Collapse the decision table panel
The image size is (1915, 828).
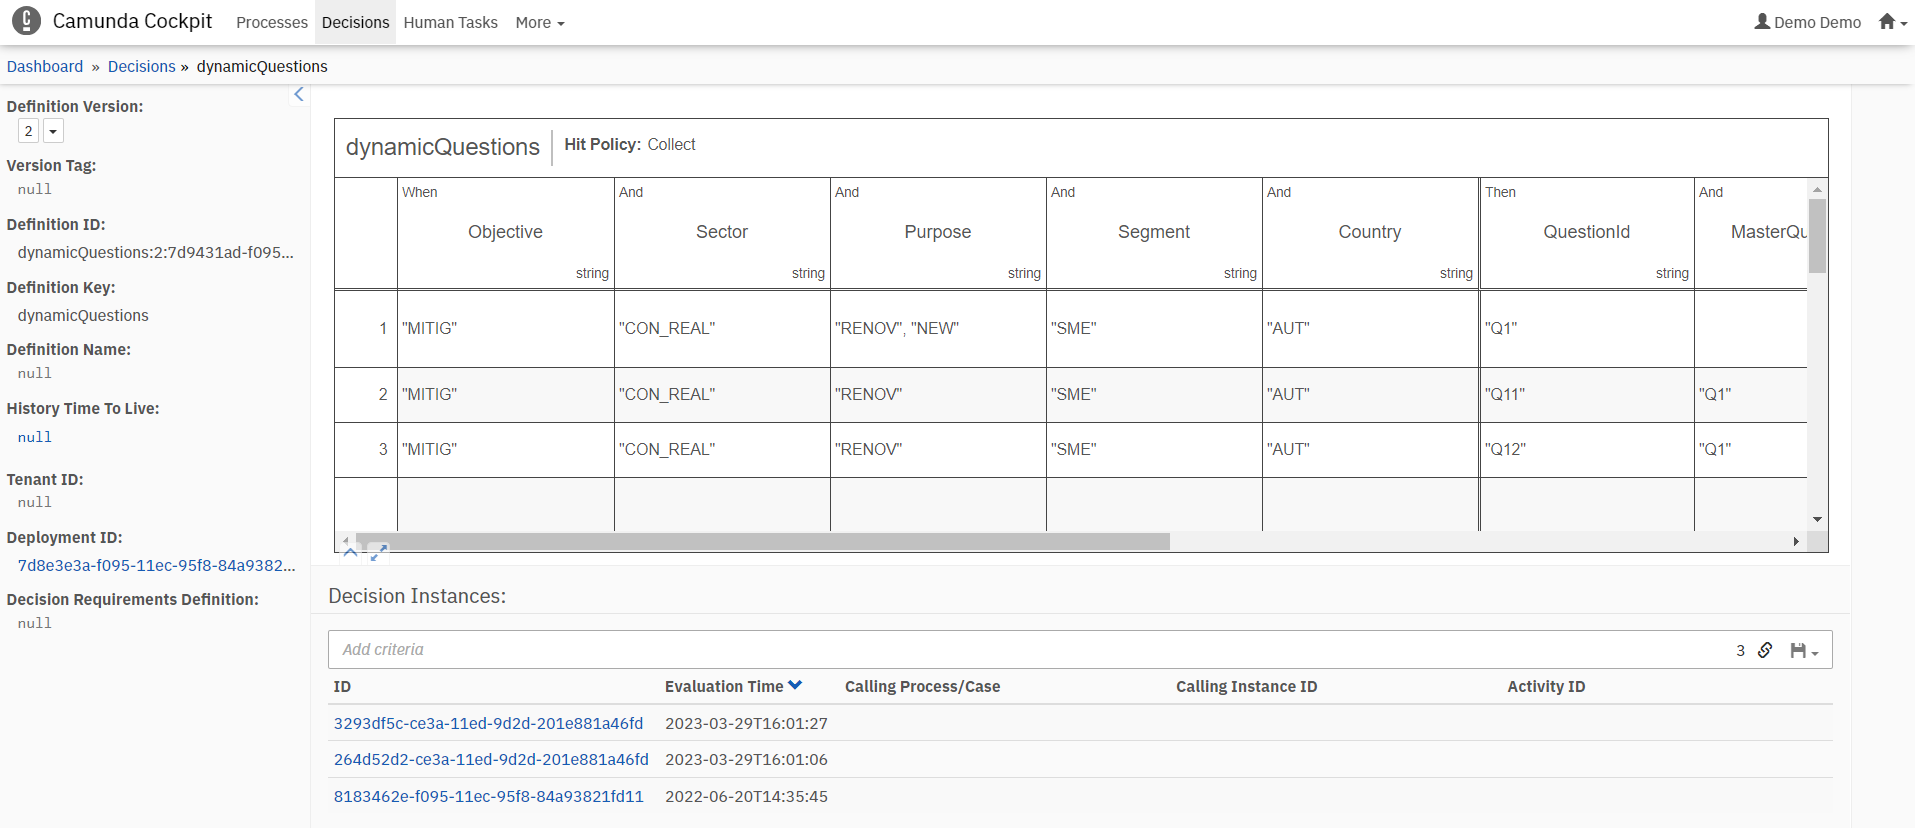point(350,551)
